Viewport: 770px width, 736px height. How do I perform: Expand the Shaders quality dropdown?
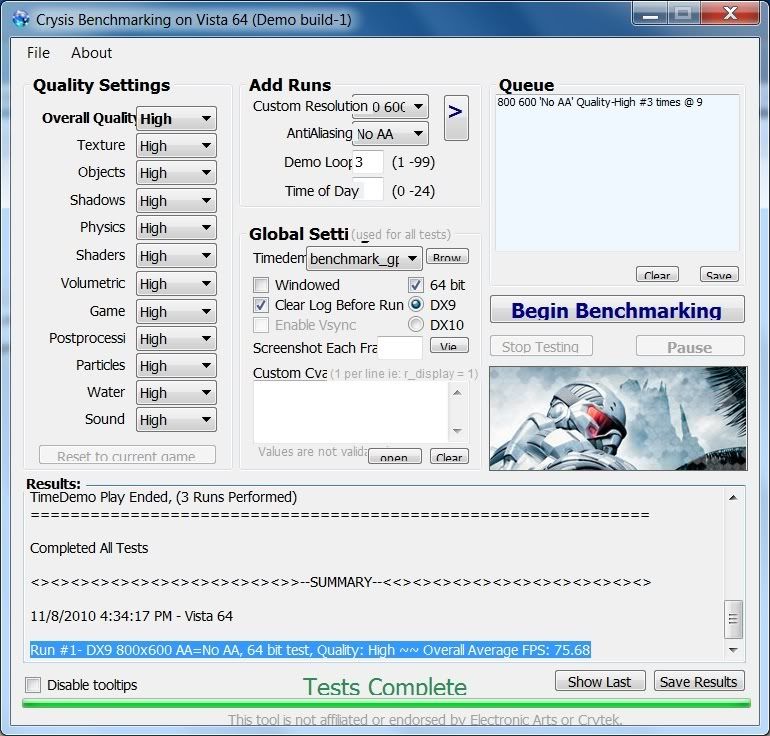(176, 256)
